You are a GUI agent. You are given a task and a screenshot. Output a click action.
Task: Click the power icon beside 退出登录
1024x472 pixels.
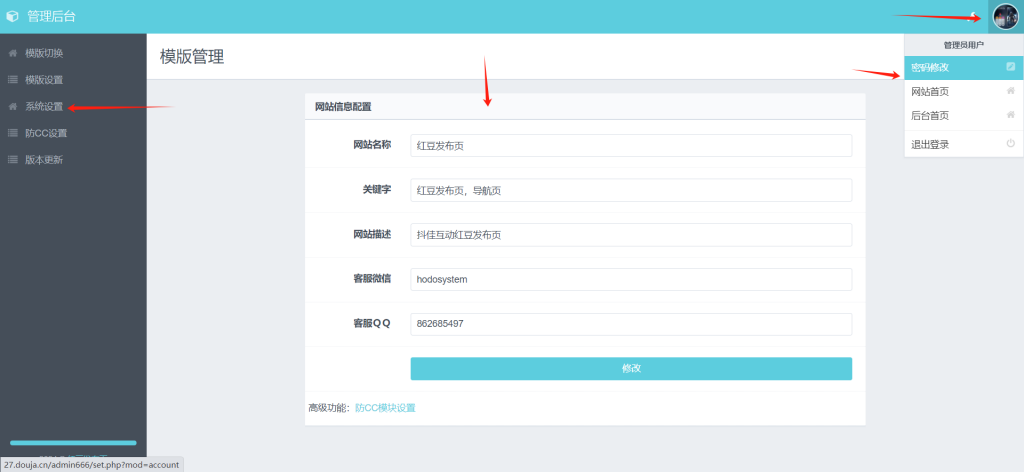(1010, 144)
